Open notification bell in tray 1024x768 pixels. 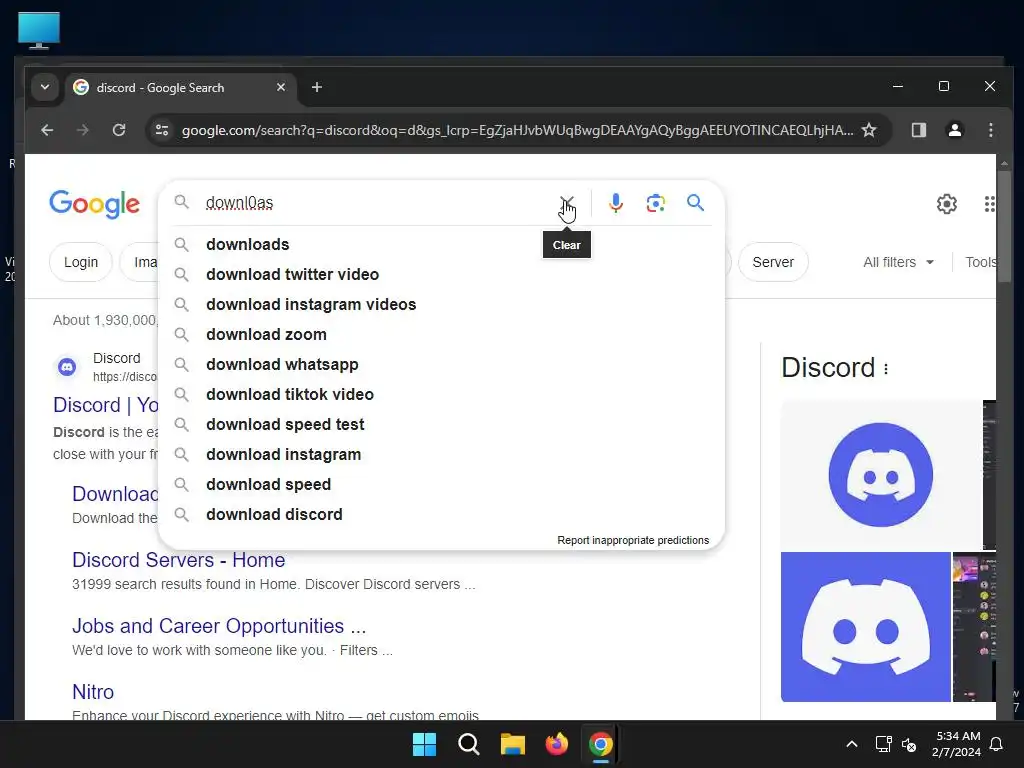click(x=997, y=744)
